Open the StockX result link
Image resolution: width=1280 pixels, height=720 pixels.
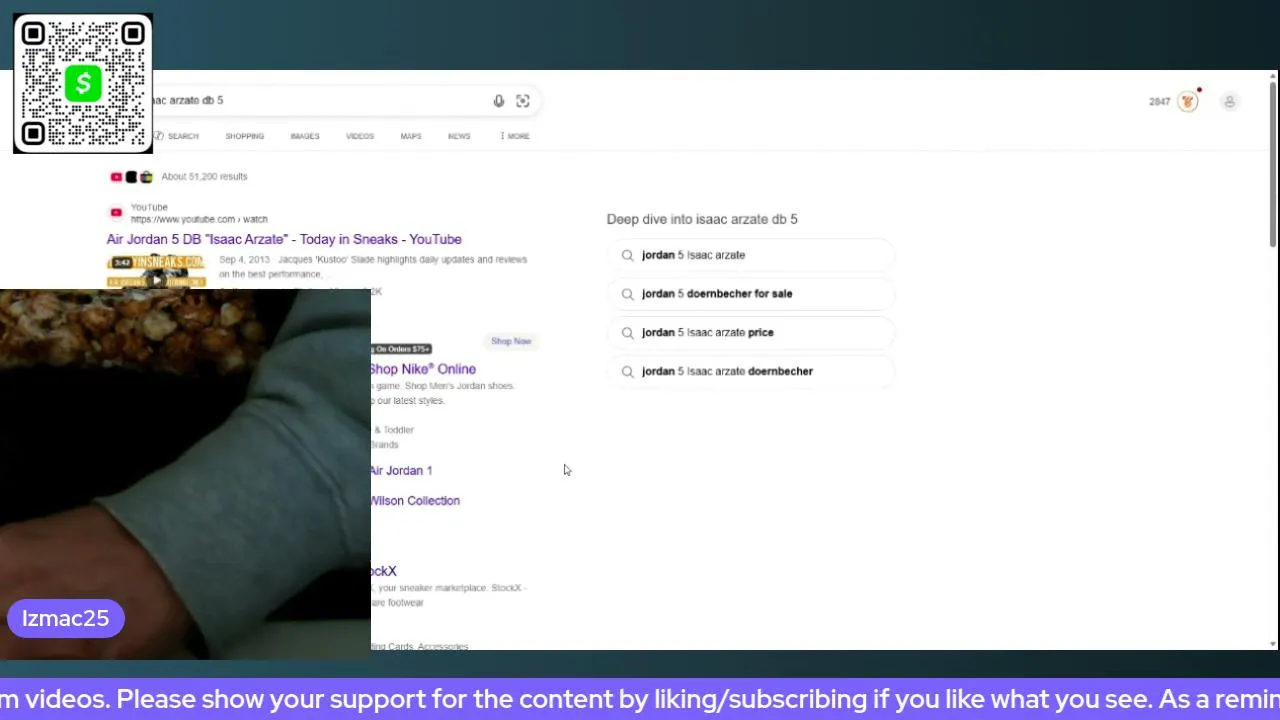pyautogui.click(x=384, y=571)
